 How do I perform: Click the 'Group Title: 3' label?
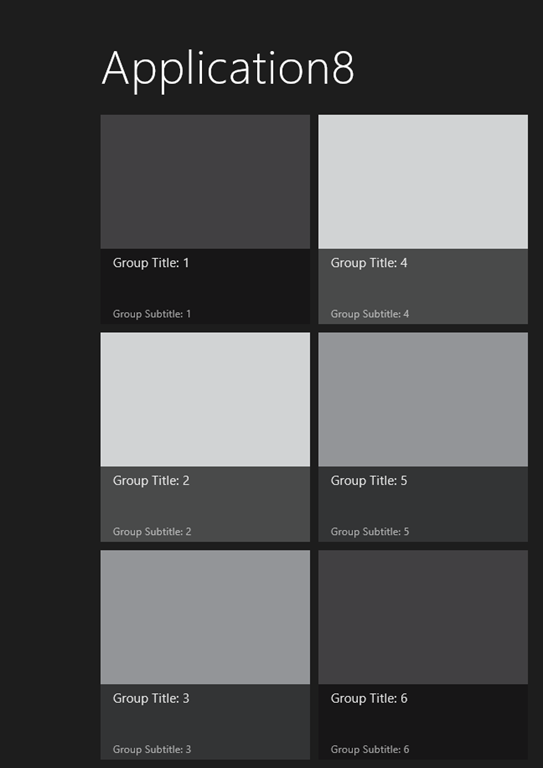click(151, 698)
